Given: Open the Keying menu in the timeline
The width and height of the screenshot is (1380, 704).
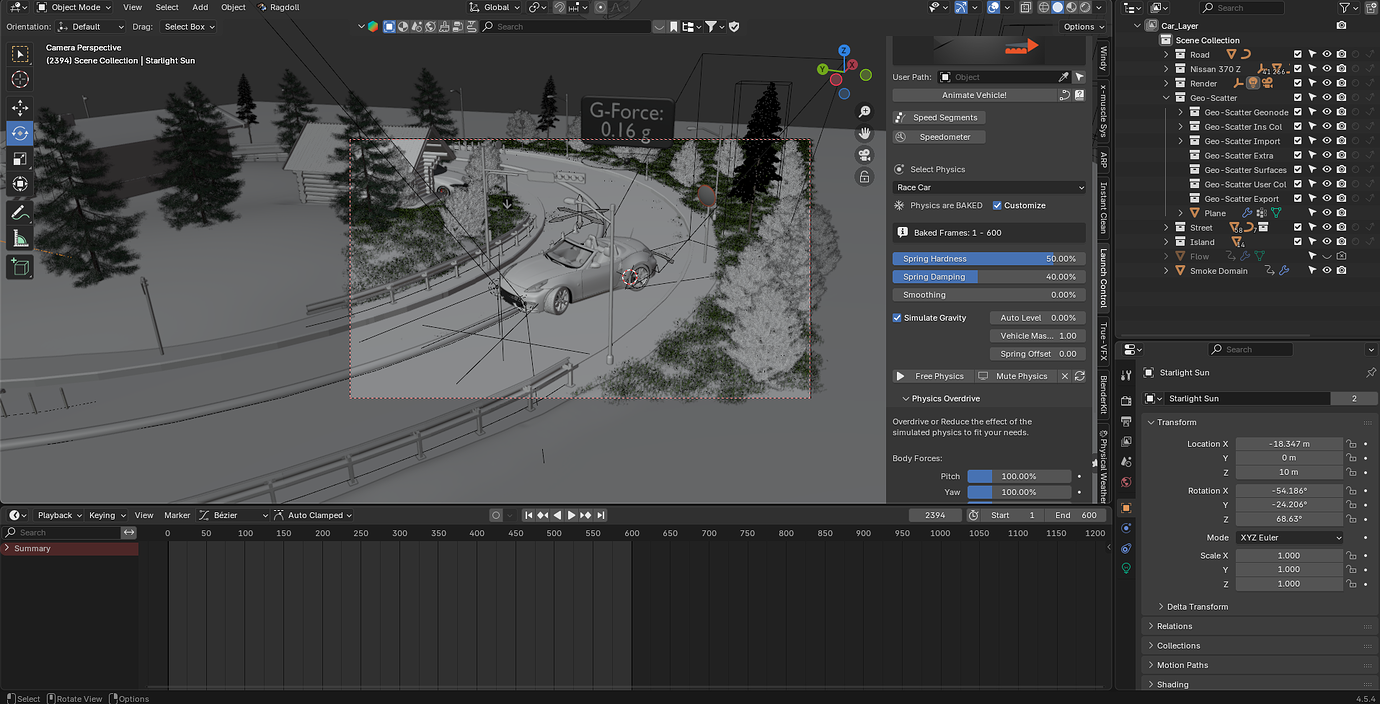Looking at the screenshot, I should [106, 515].
